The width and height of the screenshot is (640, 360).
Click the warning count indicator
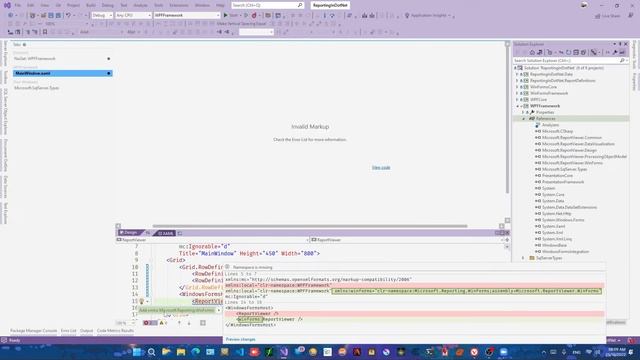(x=163, y=323)
